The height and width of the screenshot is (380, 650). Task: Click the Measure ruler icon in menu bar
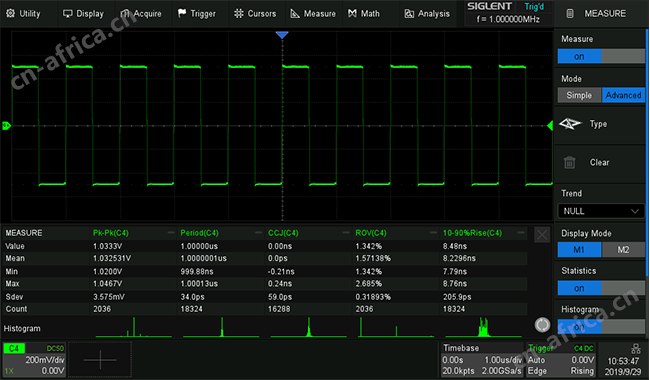295,14
